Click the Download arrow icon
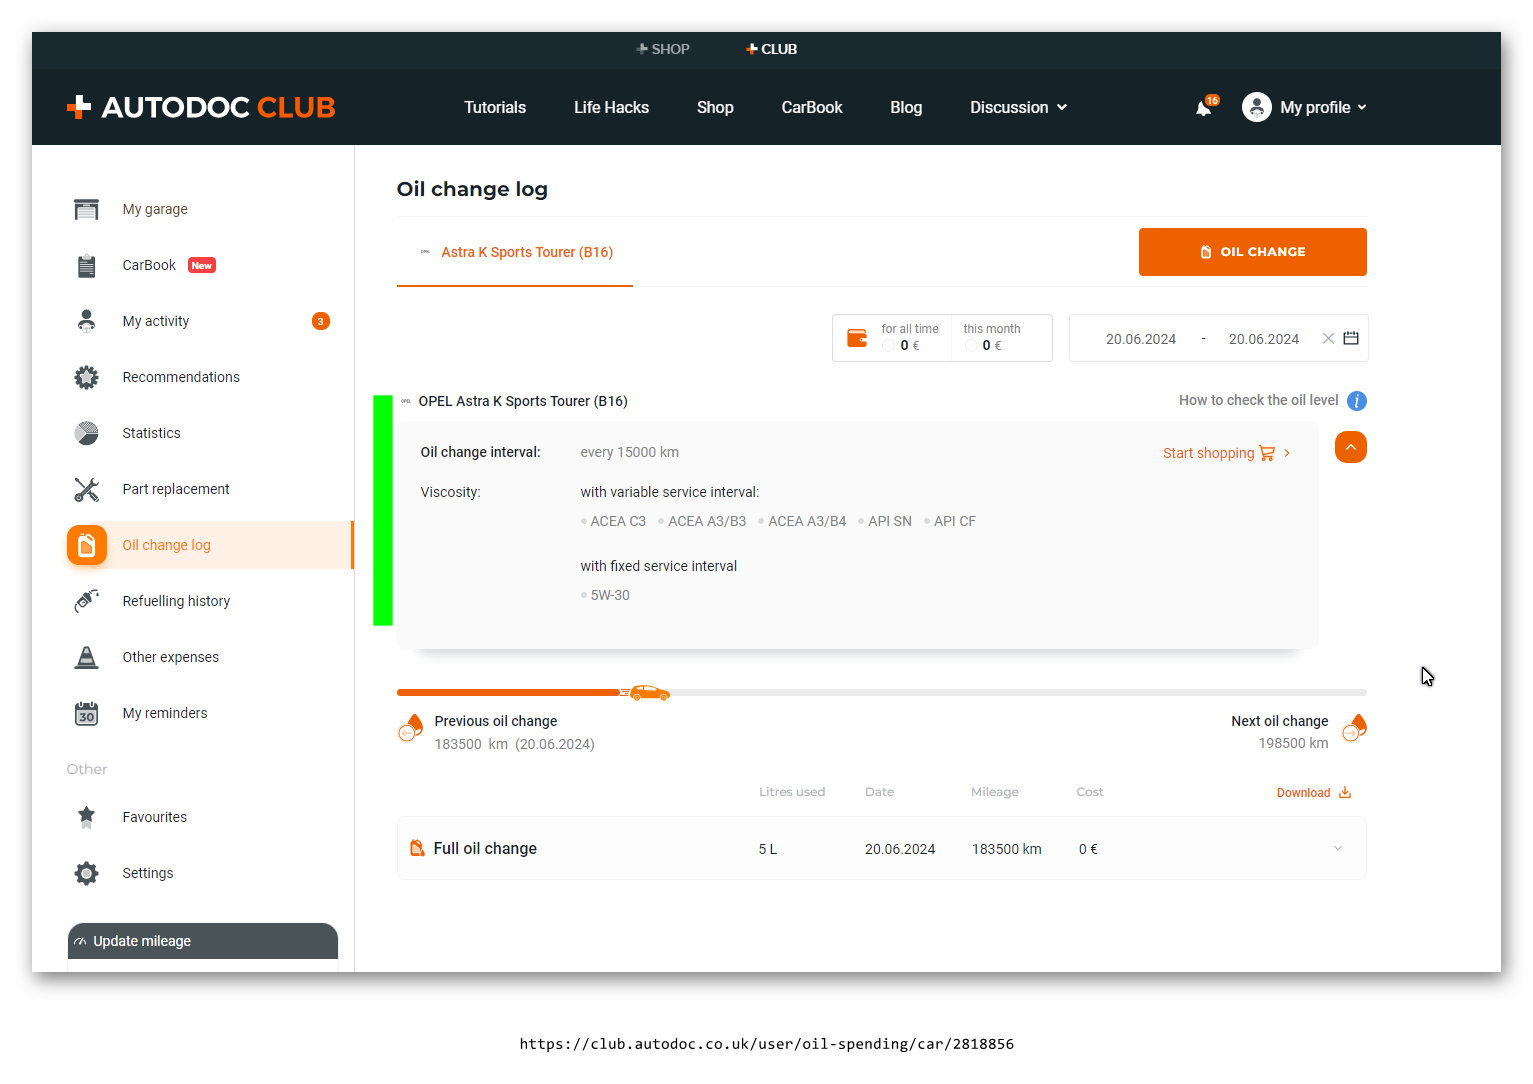Viewport: 1533px width, 1084px height. pos(1345,792)
